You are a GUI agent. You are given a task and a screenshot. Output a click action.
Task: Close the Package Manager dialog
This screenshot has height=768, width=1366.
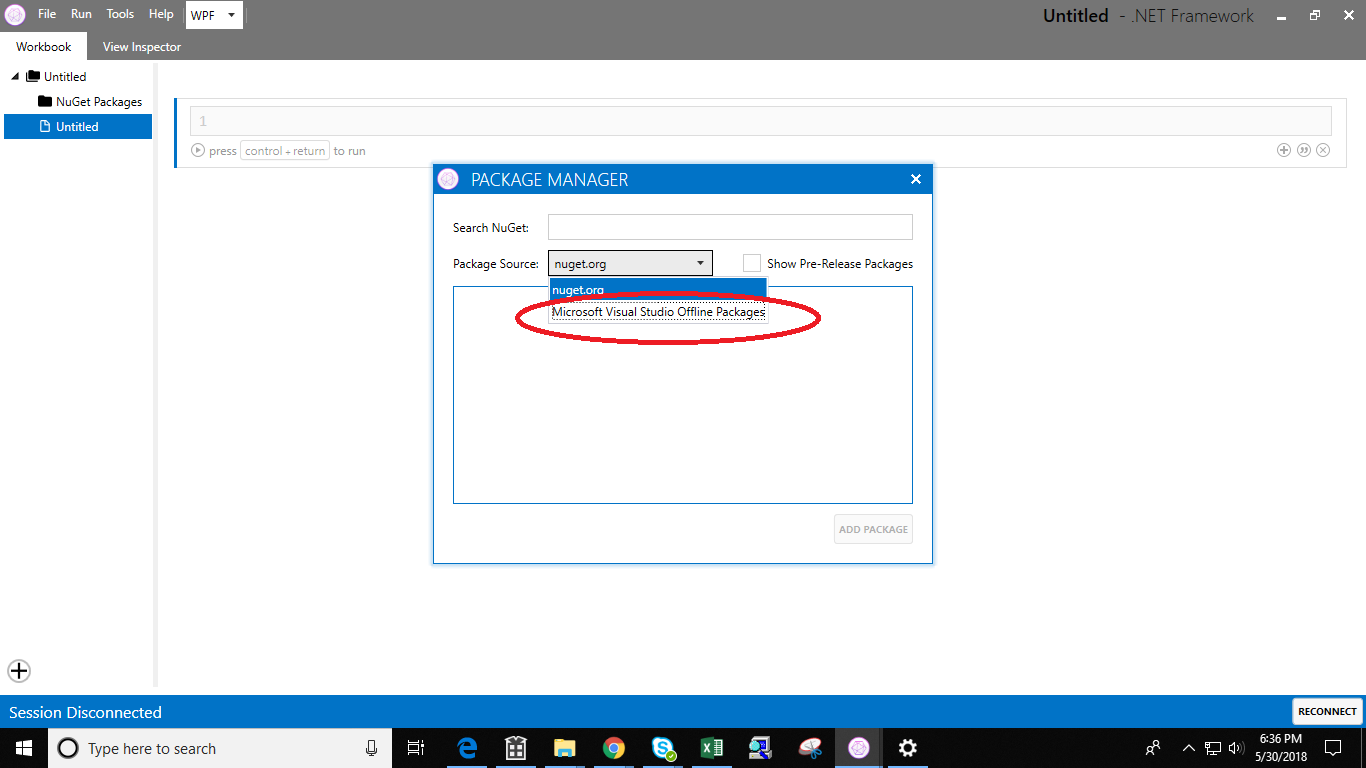[915, 180]
